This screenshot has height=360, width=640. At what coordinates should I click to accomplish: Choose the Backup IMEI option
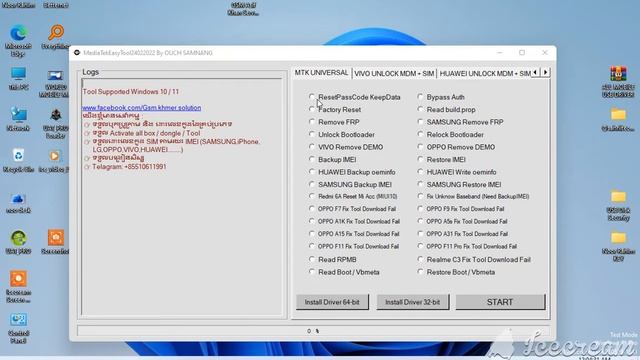coord(312,160)
